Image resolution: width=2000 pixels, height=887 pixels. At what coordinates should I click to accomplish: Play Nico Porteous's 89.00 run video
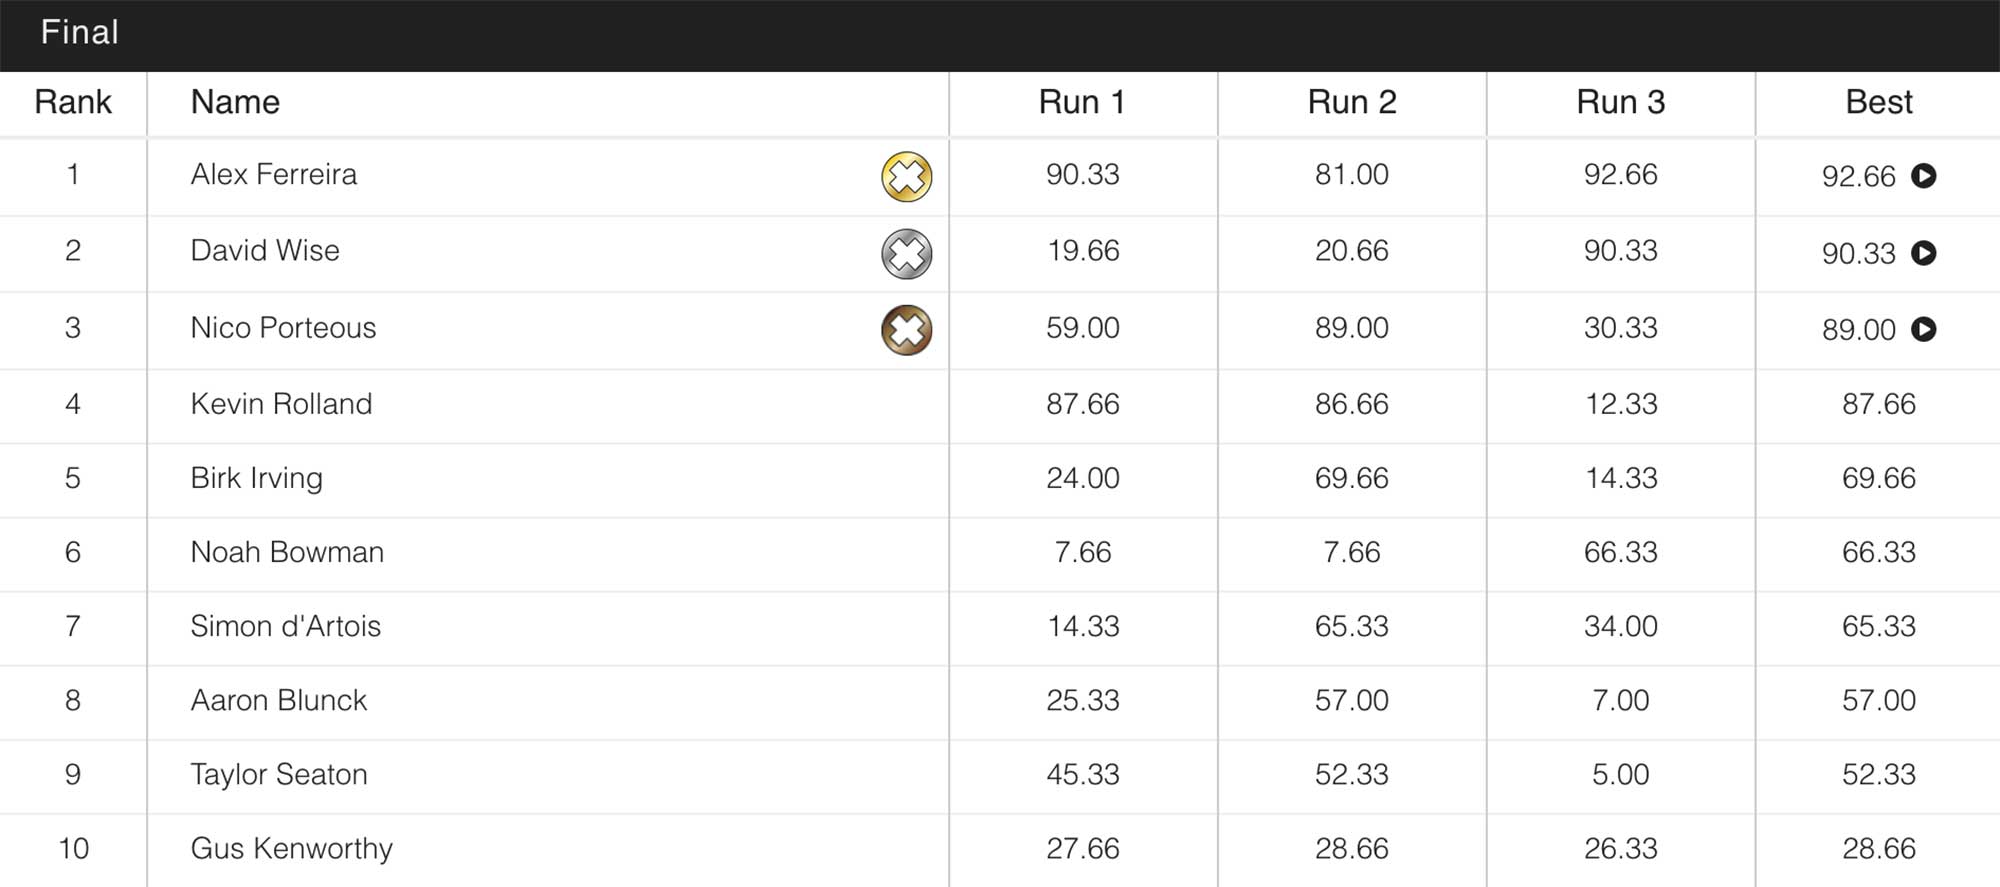1923,329
